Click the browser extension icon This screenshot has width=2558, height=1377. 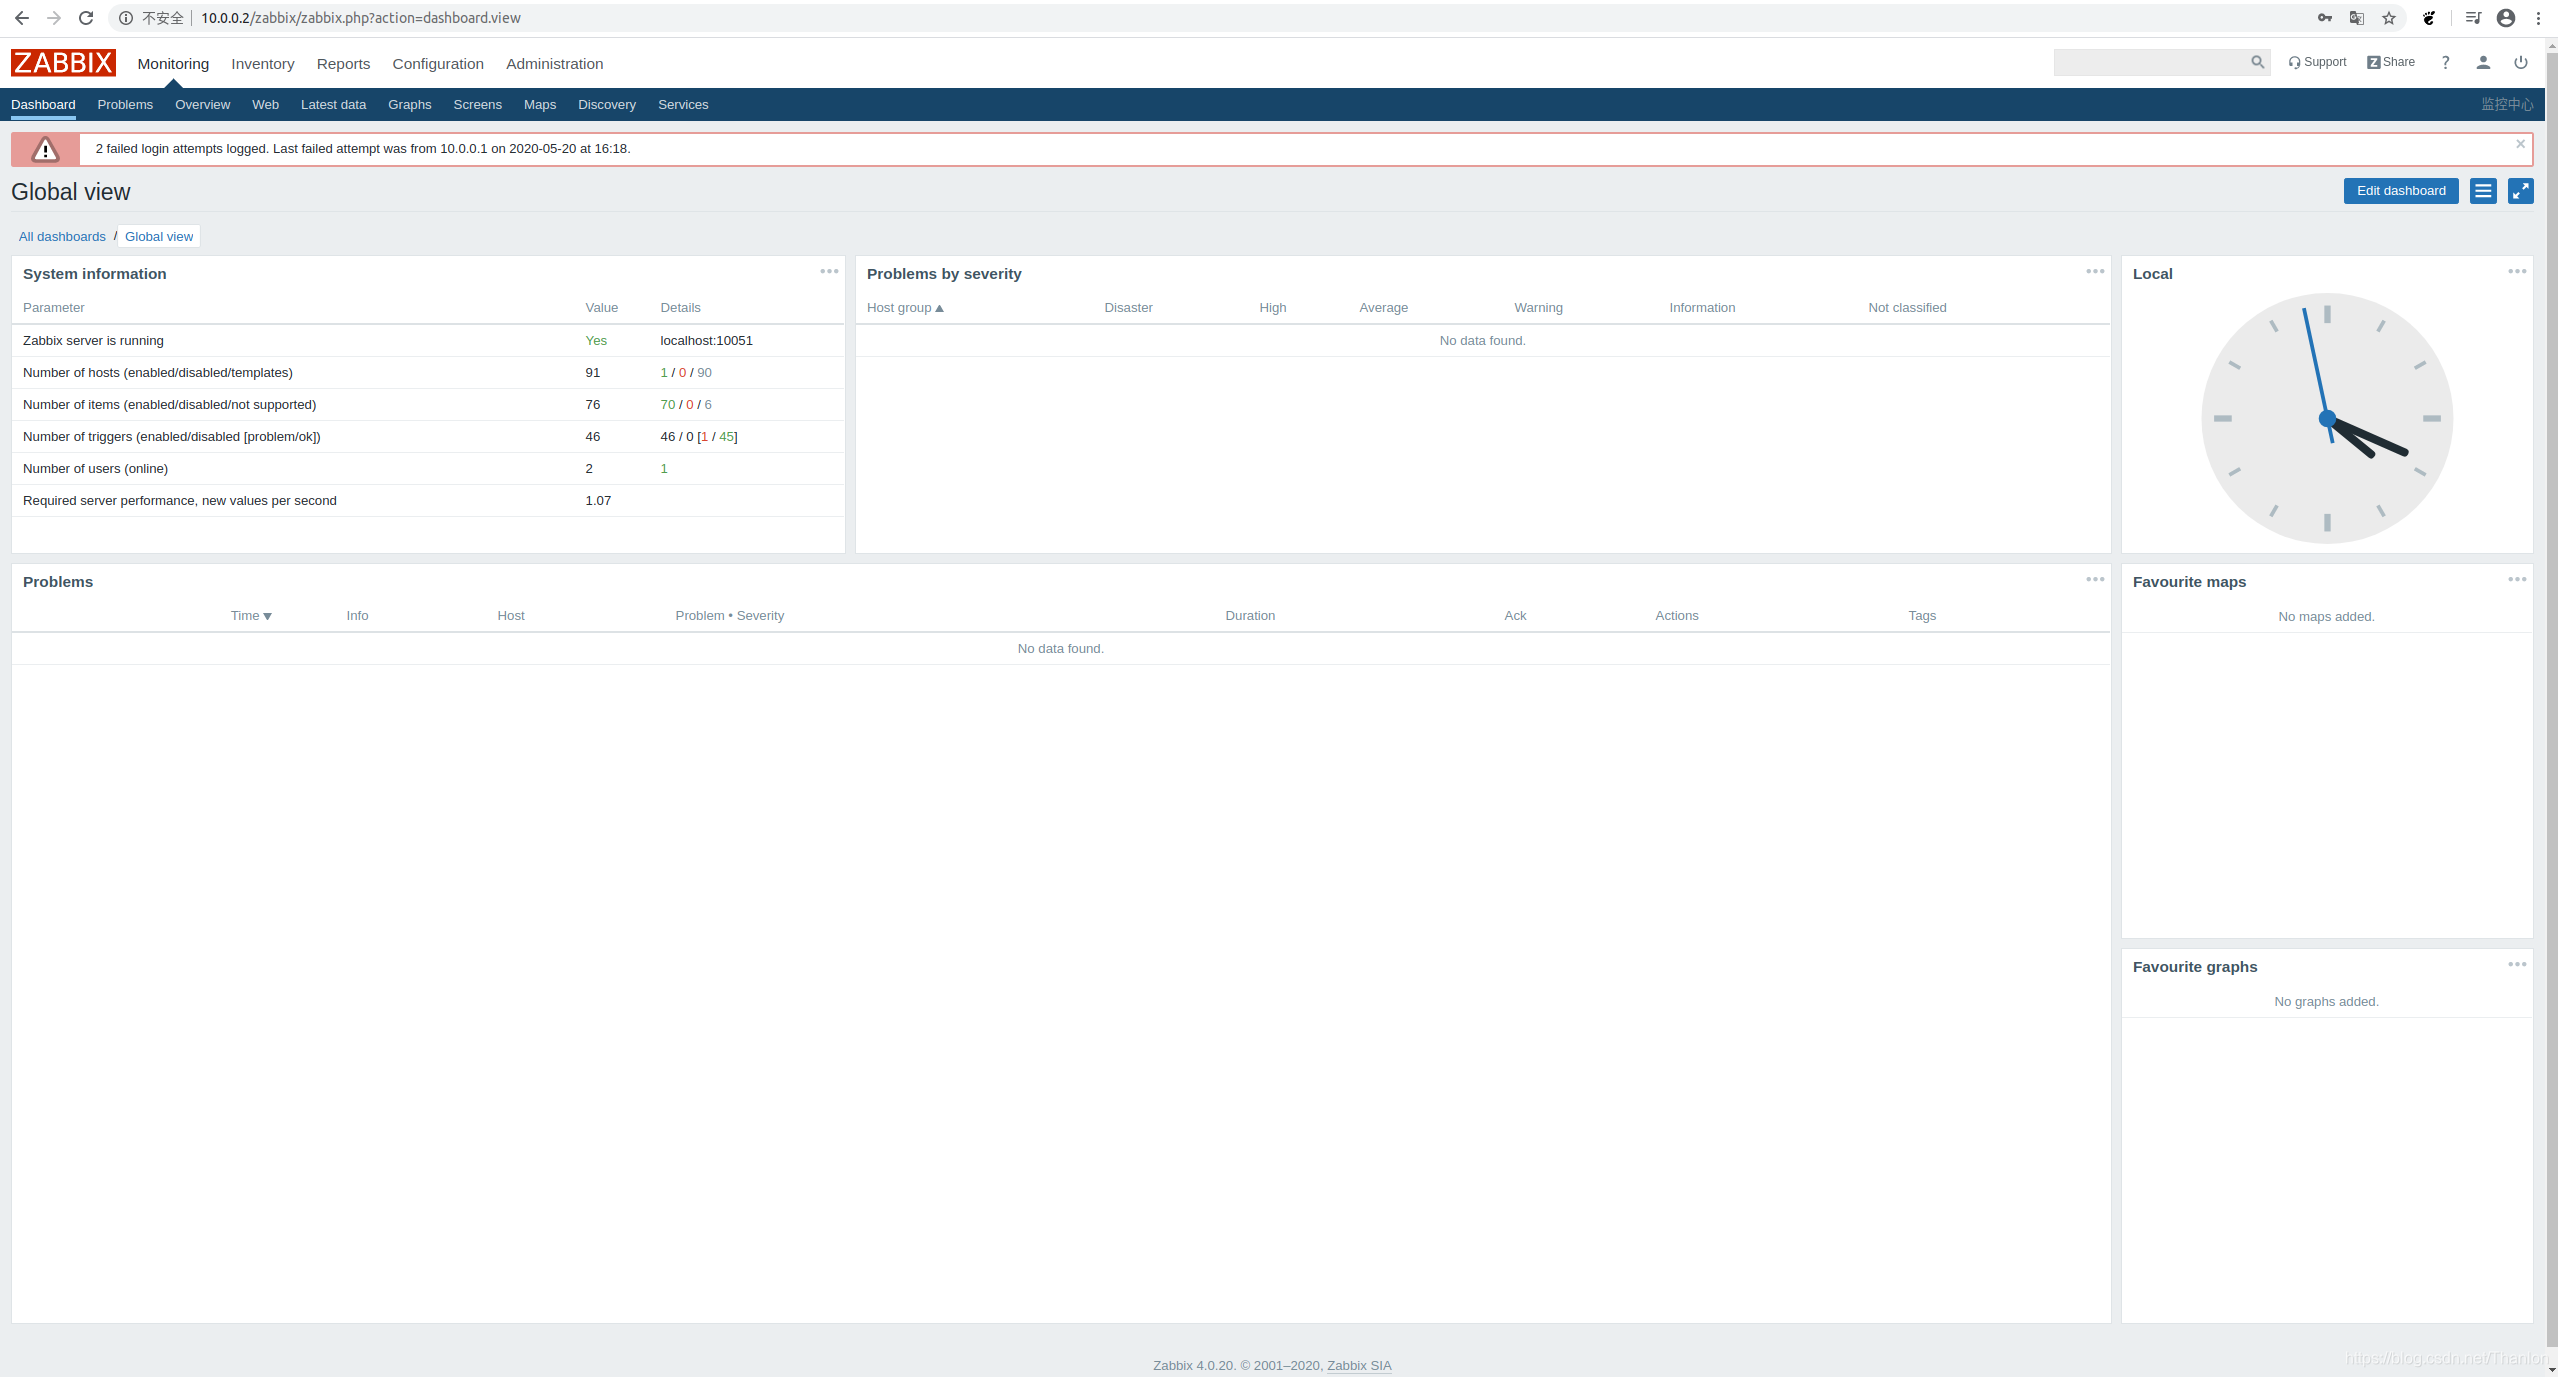pos(2429,18)
